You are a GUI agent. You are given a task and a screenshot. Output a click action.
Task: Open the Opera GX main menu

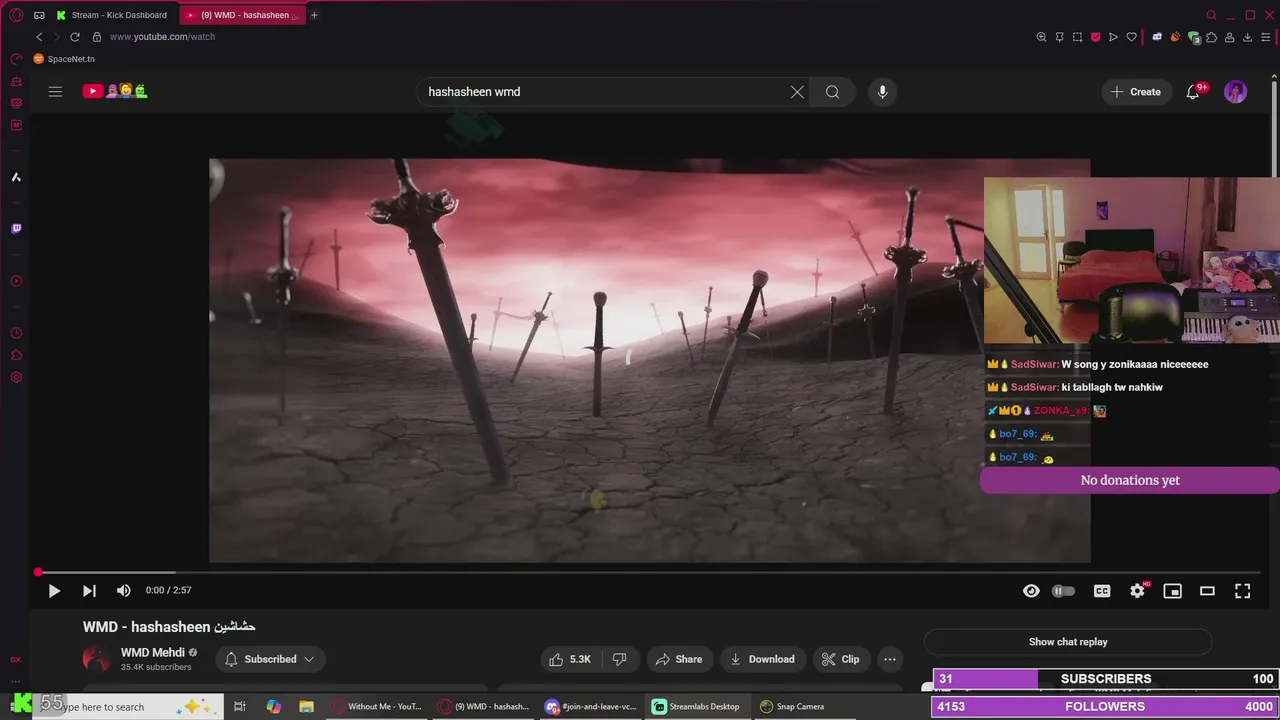pyautogui.click(x=16, y=15)
